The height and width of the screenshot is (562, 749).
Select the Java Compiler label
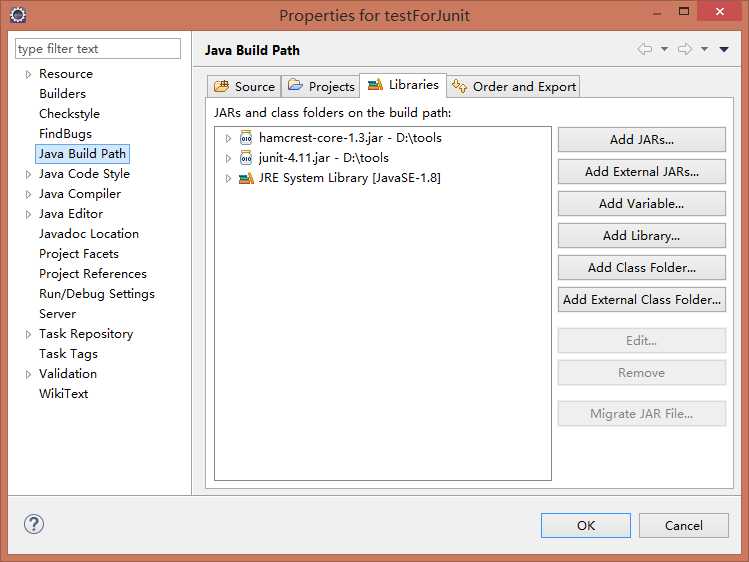tap(80, 194)
